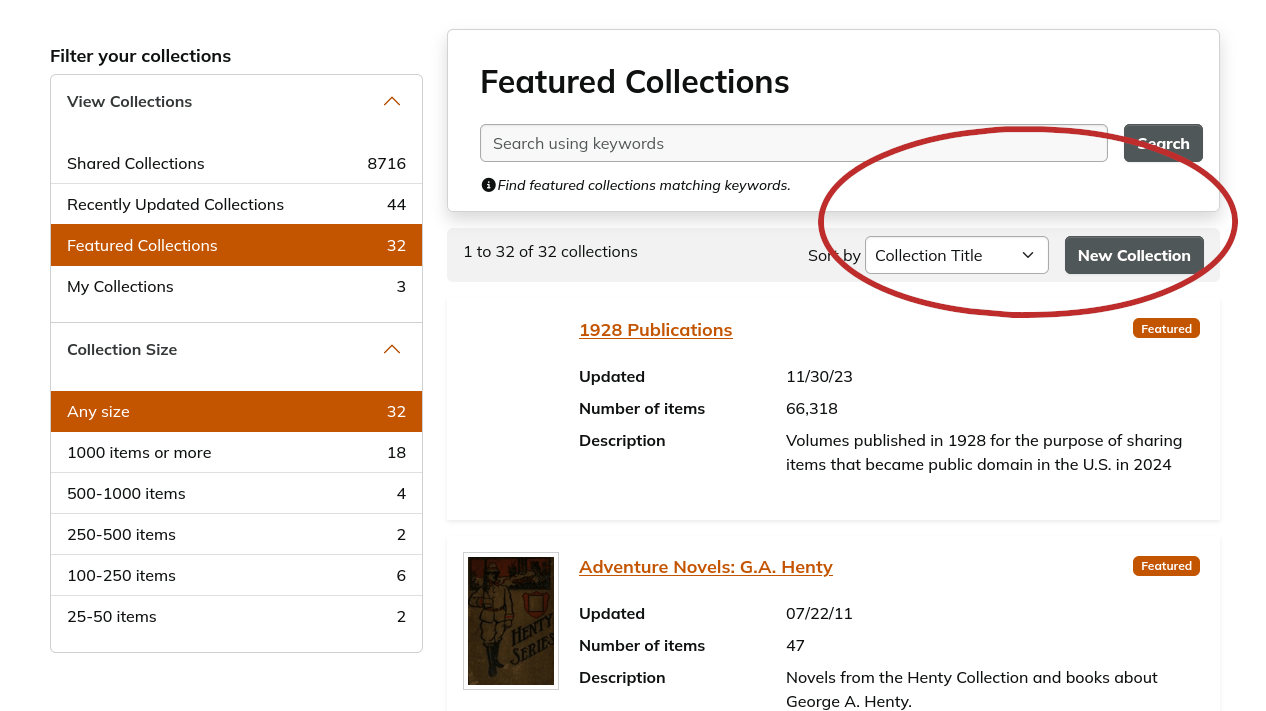Collapse the View Collections section
Screen dimensions: 1266x711
click(x=392, y=101)
